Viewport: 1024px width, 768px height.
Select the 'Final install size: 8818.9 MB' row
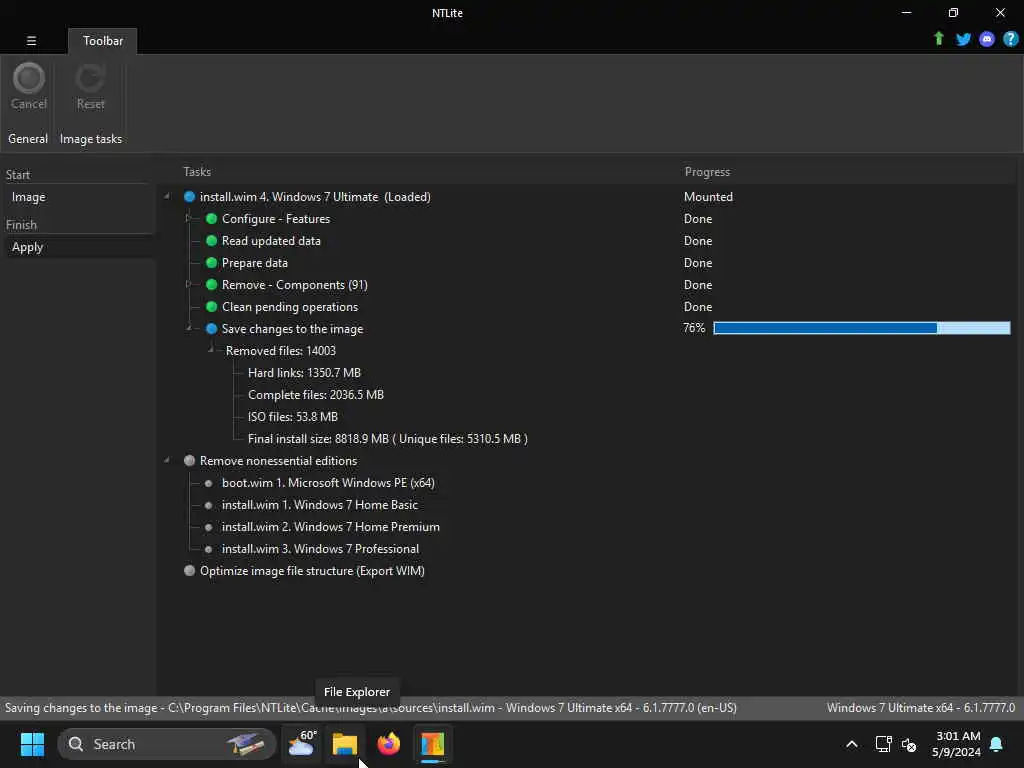point(388,439)
